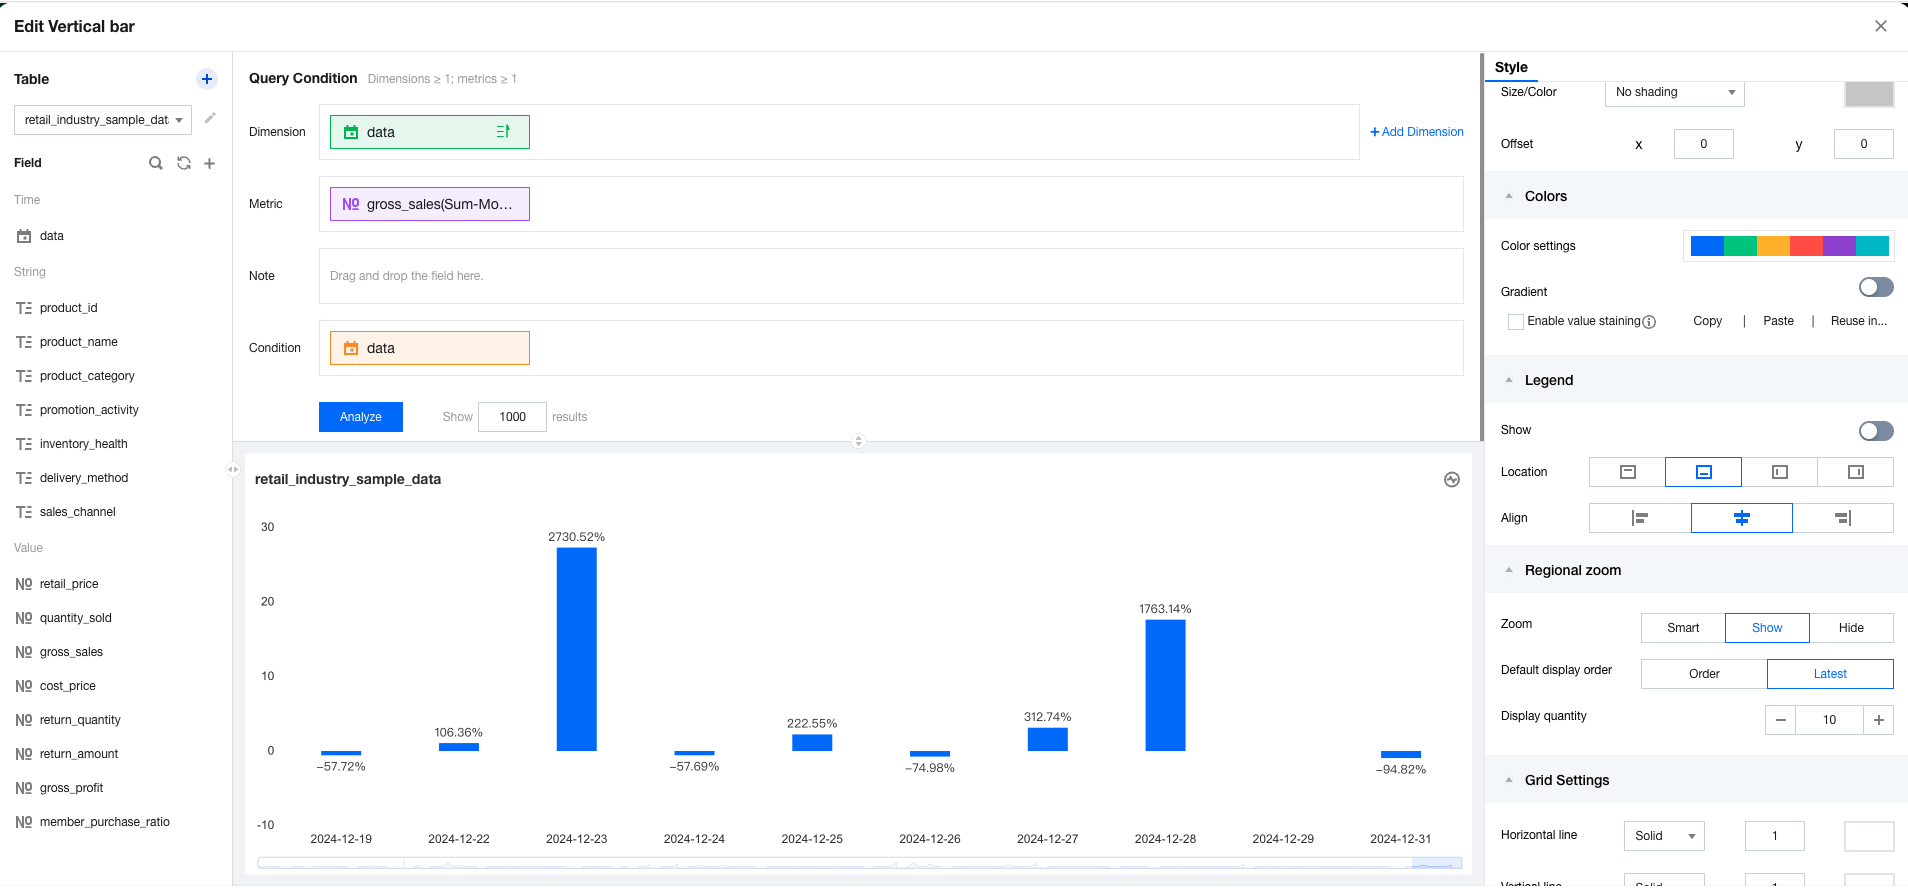Click the chart insight icon above the chart

[1452, 480]
